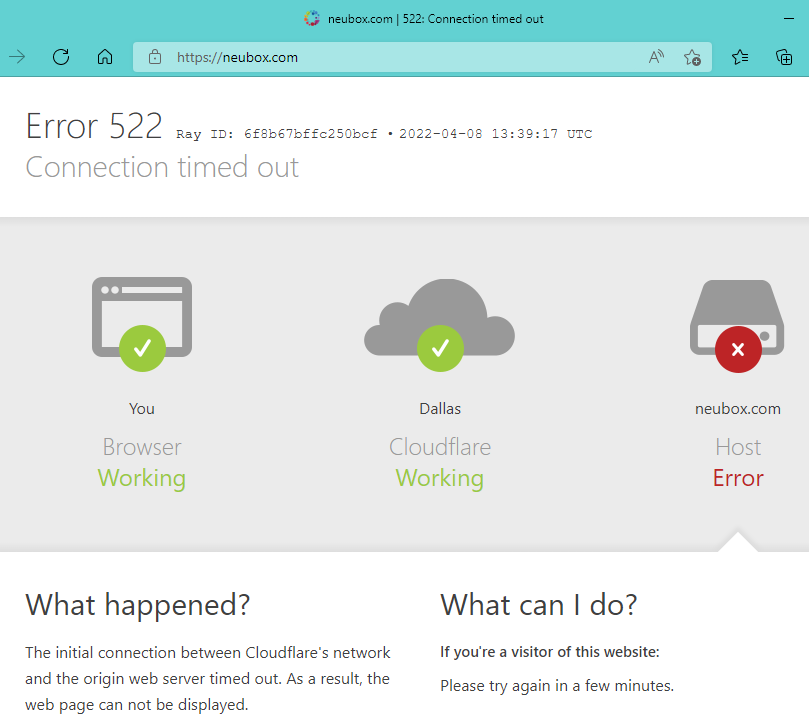Open the Collections icon

(784, 57)
